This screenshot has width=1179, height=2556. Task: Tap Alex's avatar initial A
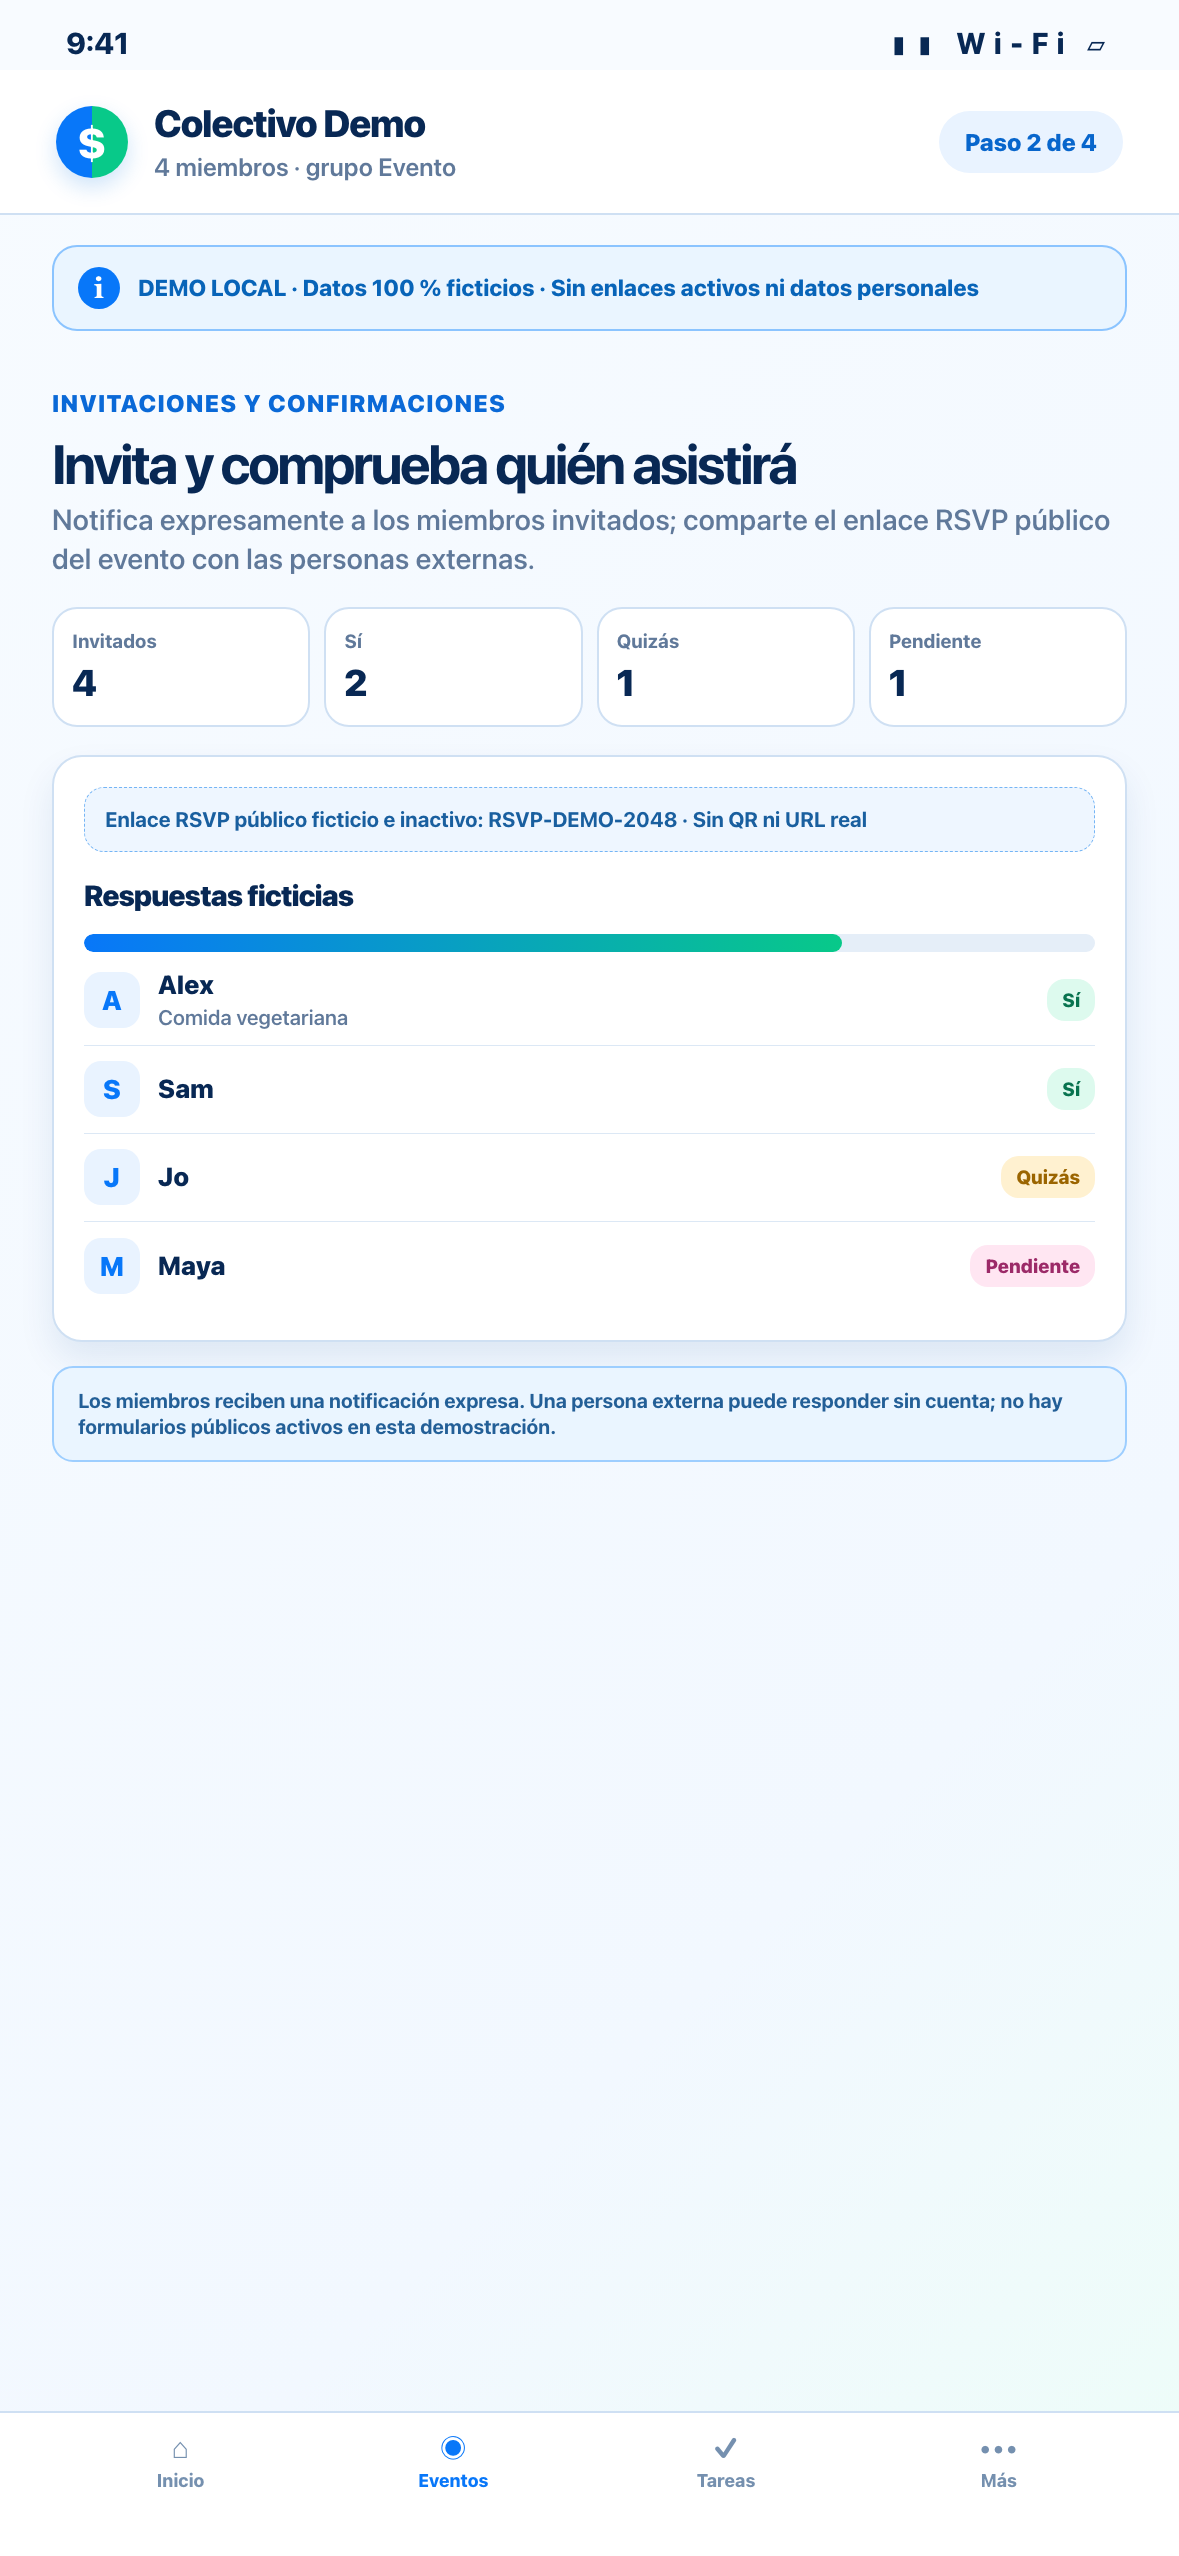tap(112, 1000)
